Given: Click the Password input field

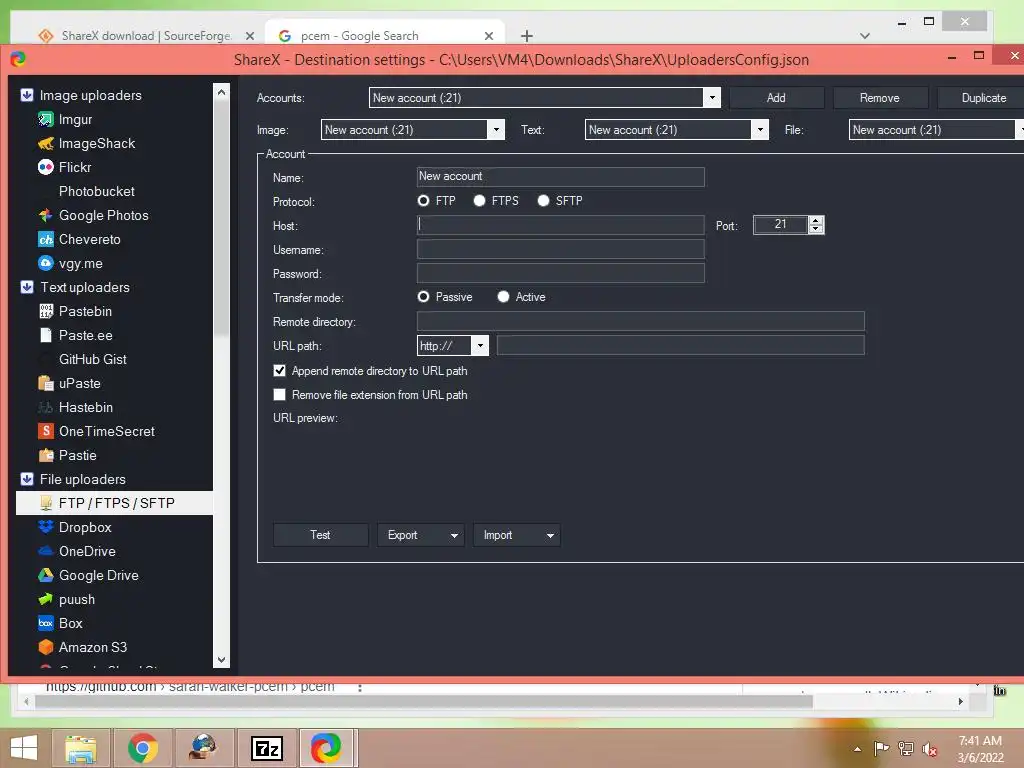Looking at the screenshot, I should tap(560, 273).
